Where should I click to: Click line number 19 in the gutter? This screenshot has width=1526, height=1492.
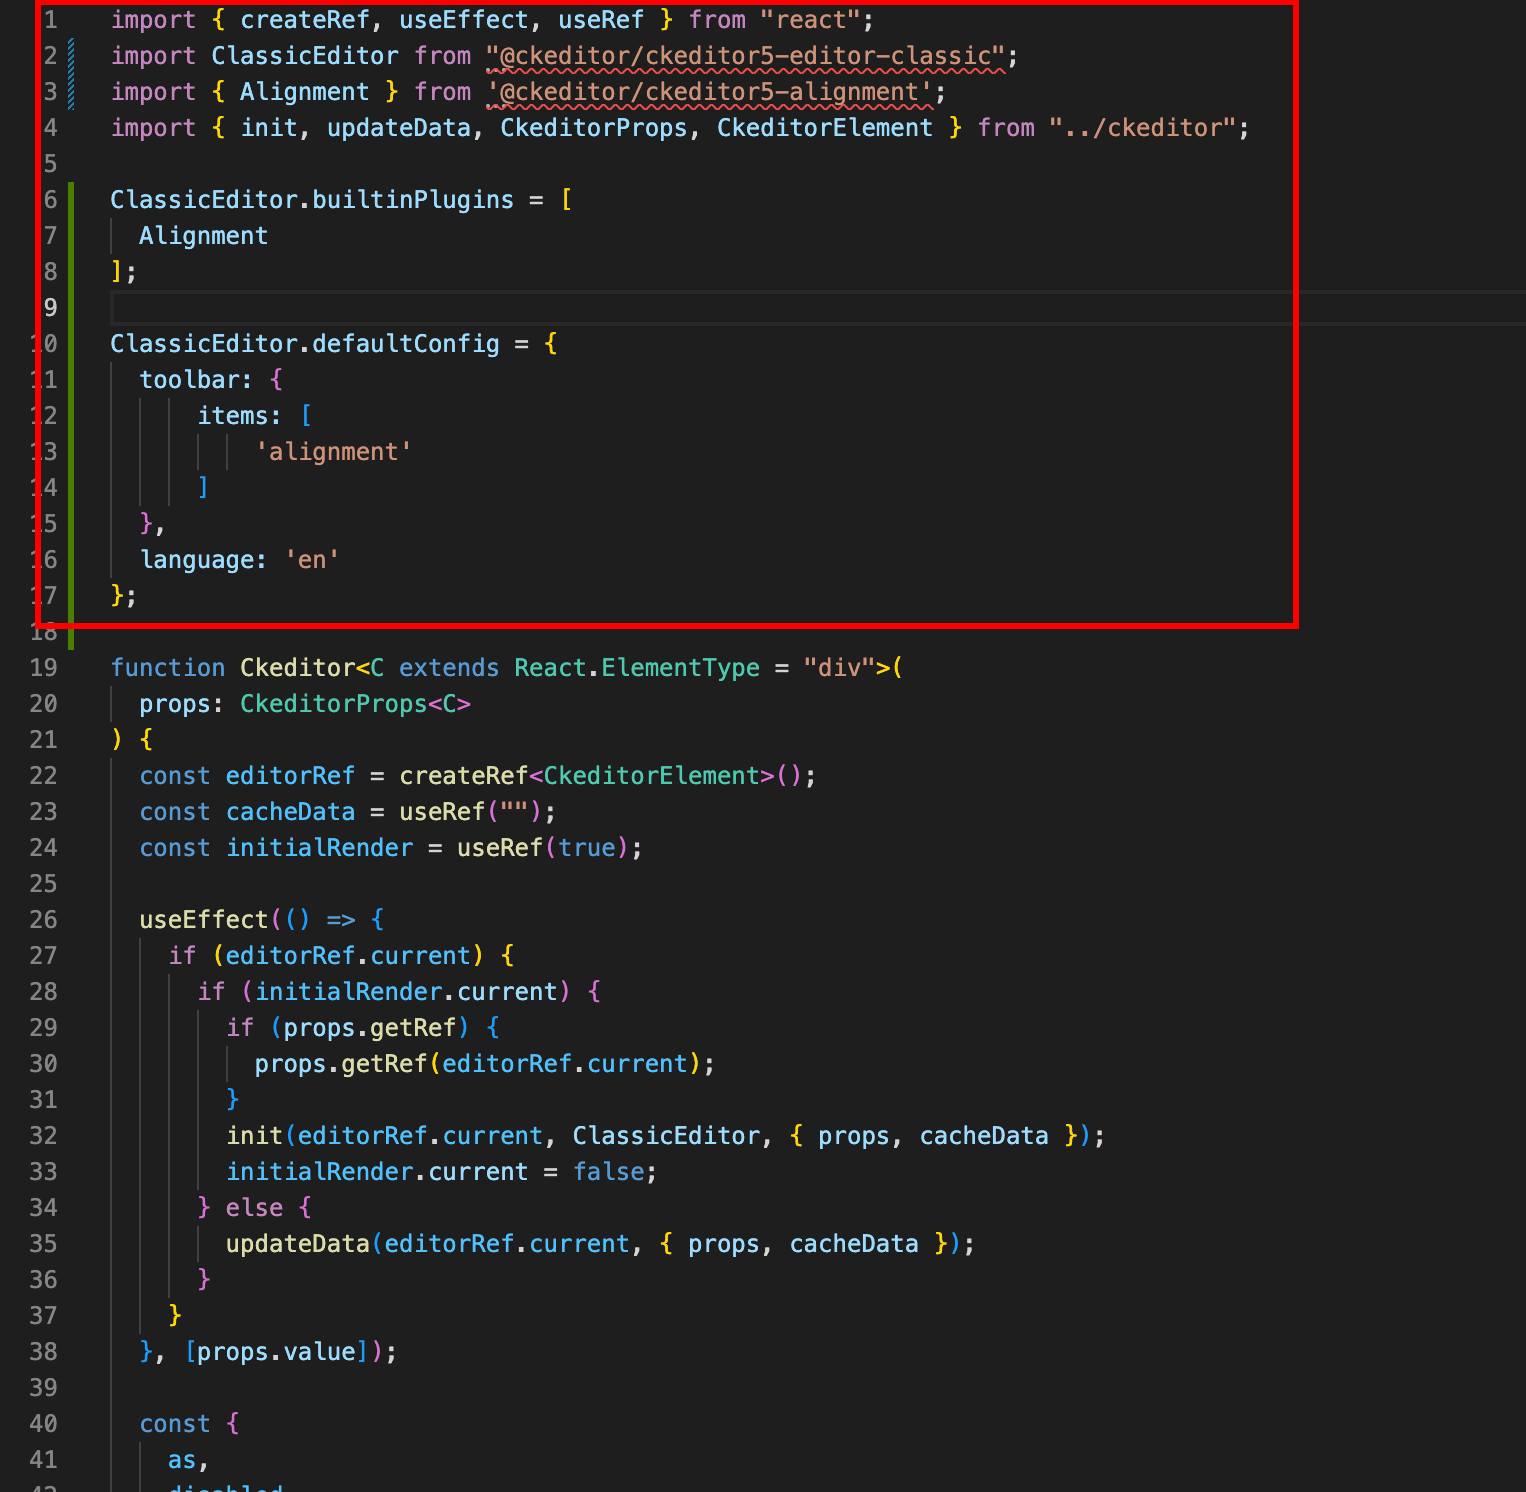[x=43, y=668]
